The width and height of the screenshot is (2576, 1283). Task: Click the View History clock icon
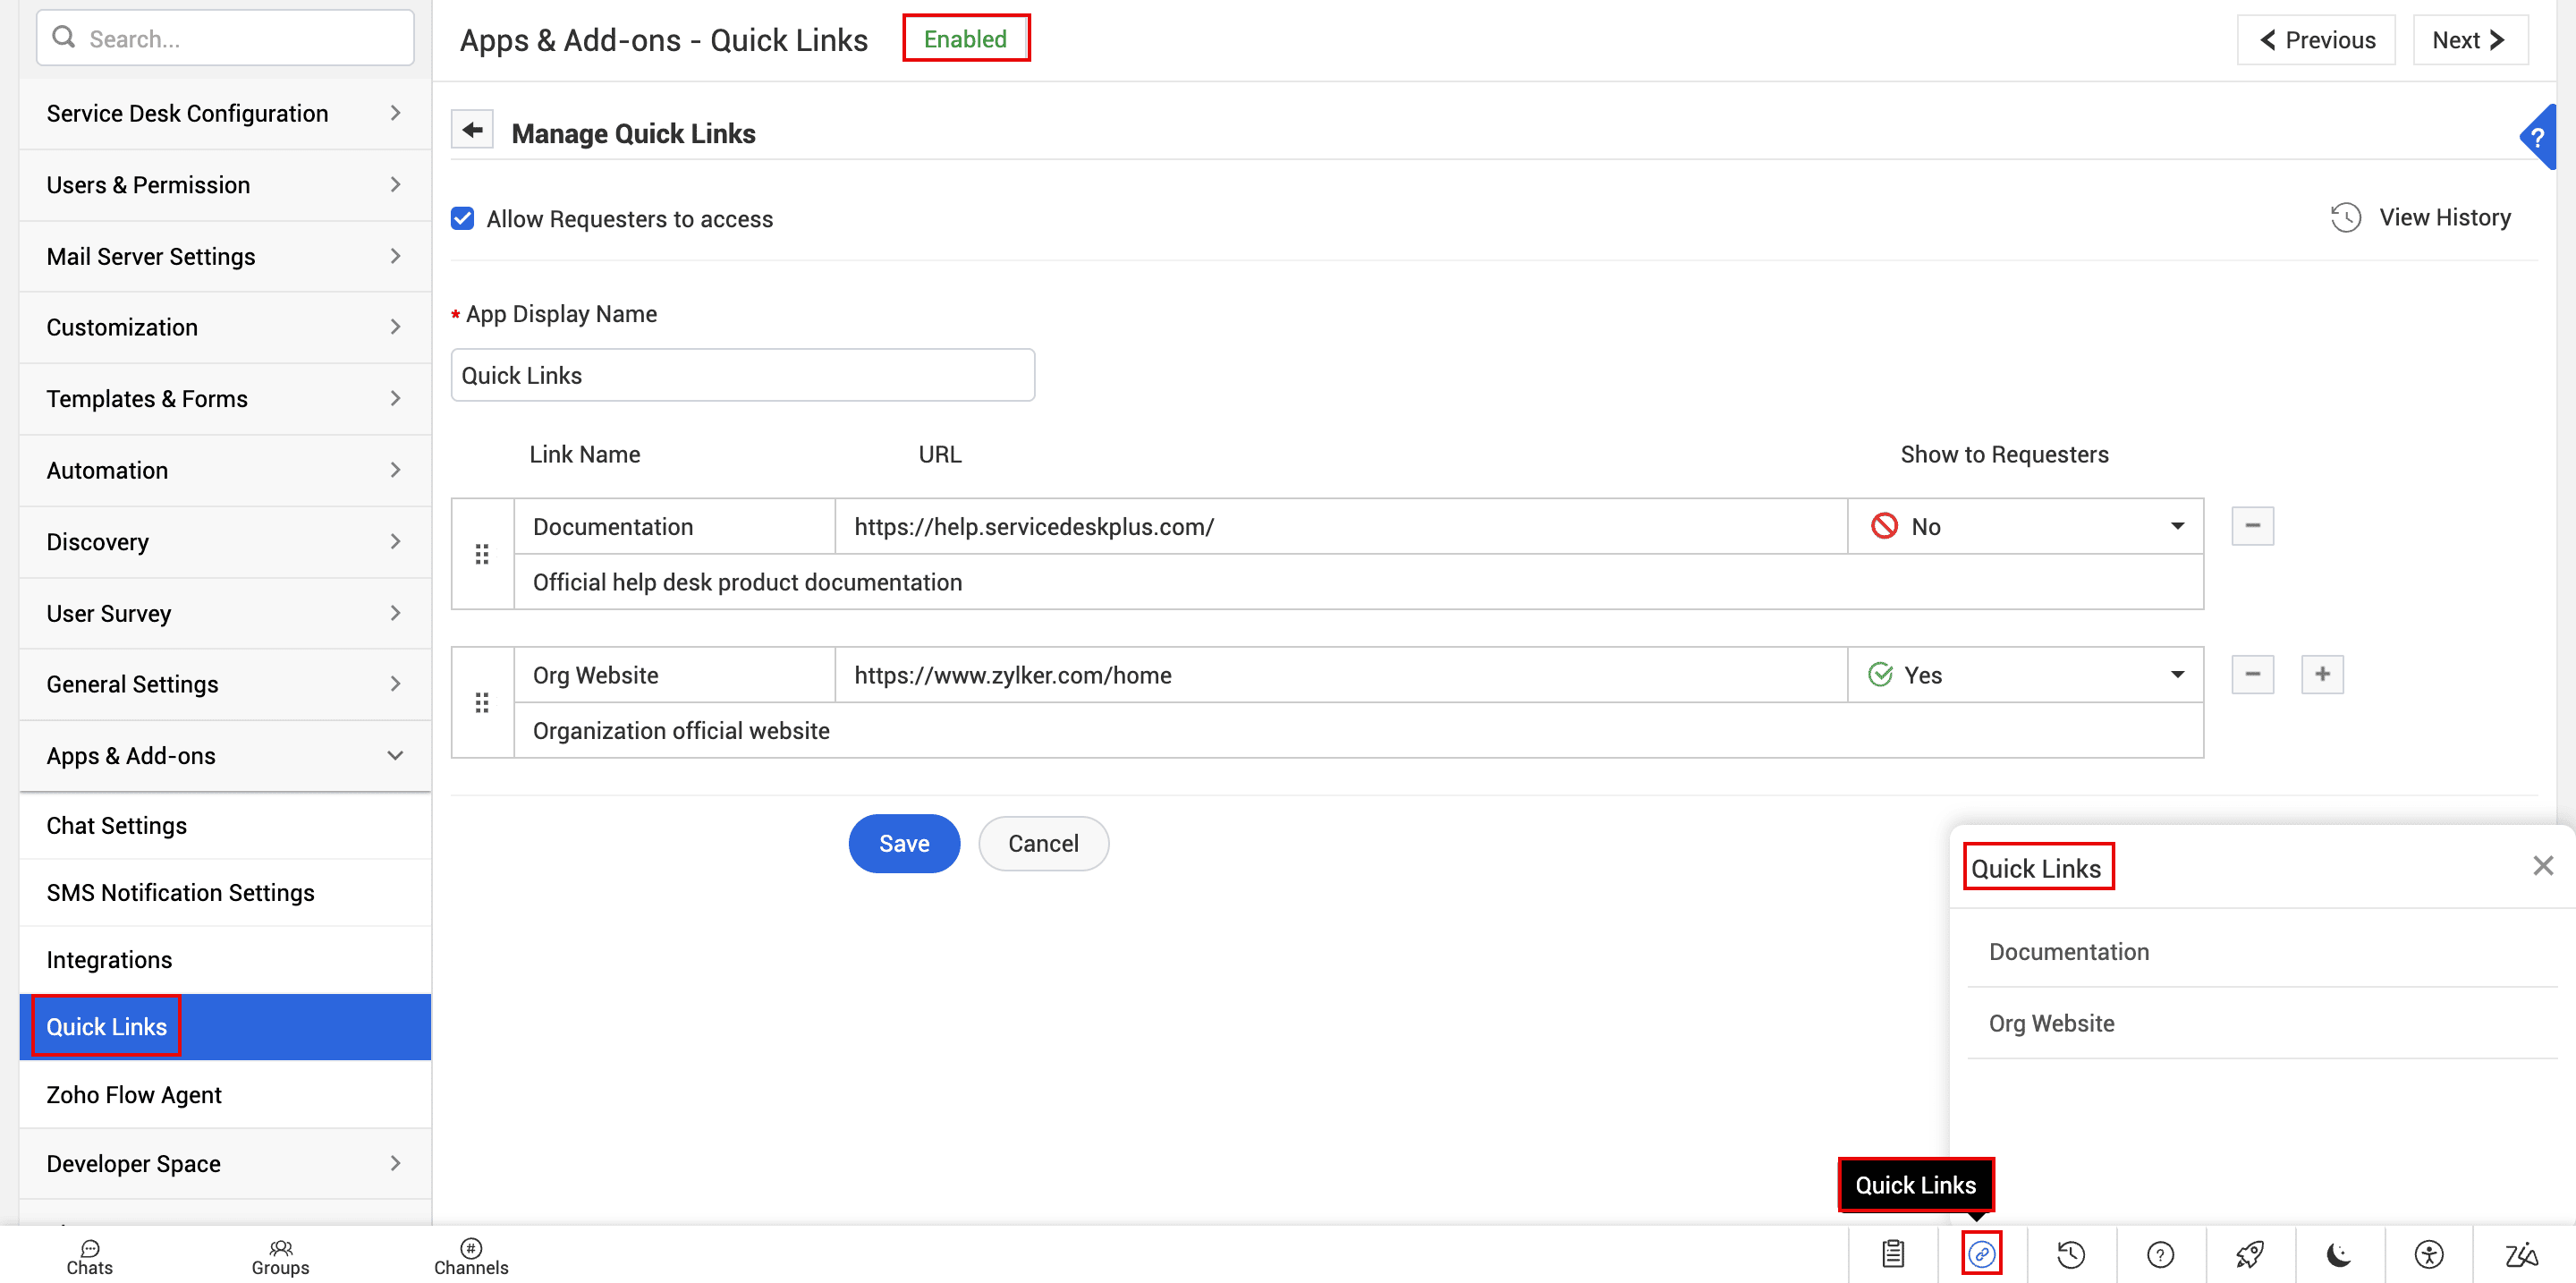click(x=2345, y=217)
